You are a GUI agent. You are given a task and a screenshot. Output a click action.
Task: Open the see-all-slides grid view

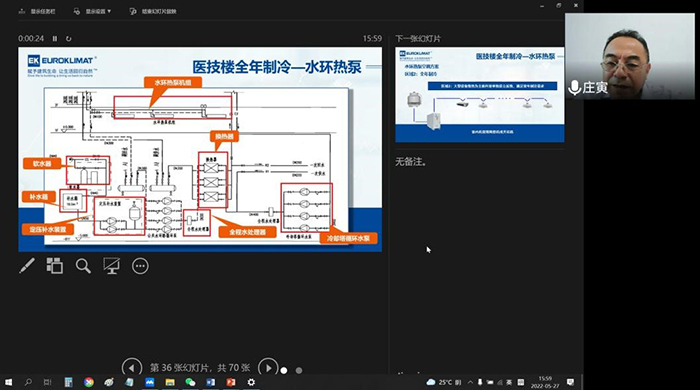coord(54,266)
